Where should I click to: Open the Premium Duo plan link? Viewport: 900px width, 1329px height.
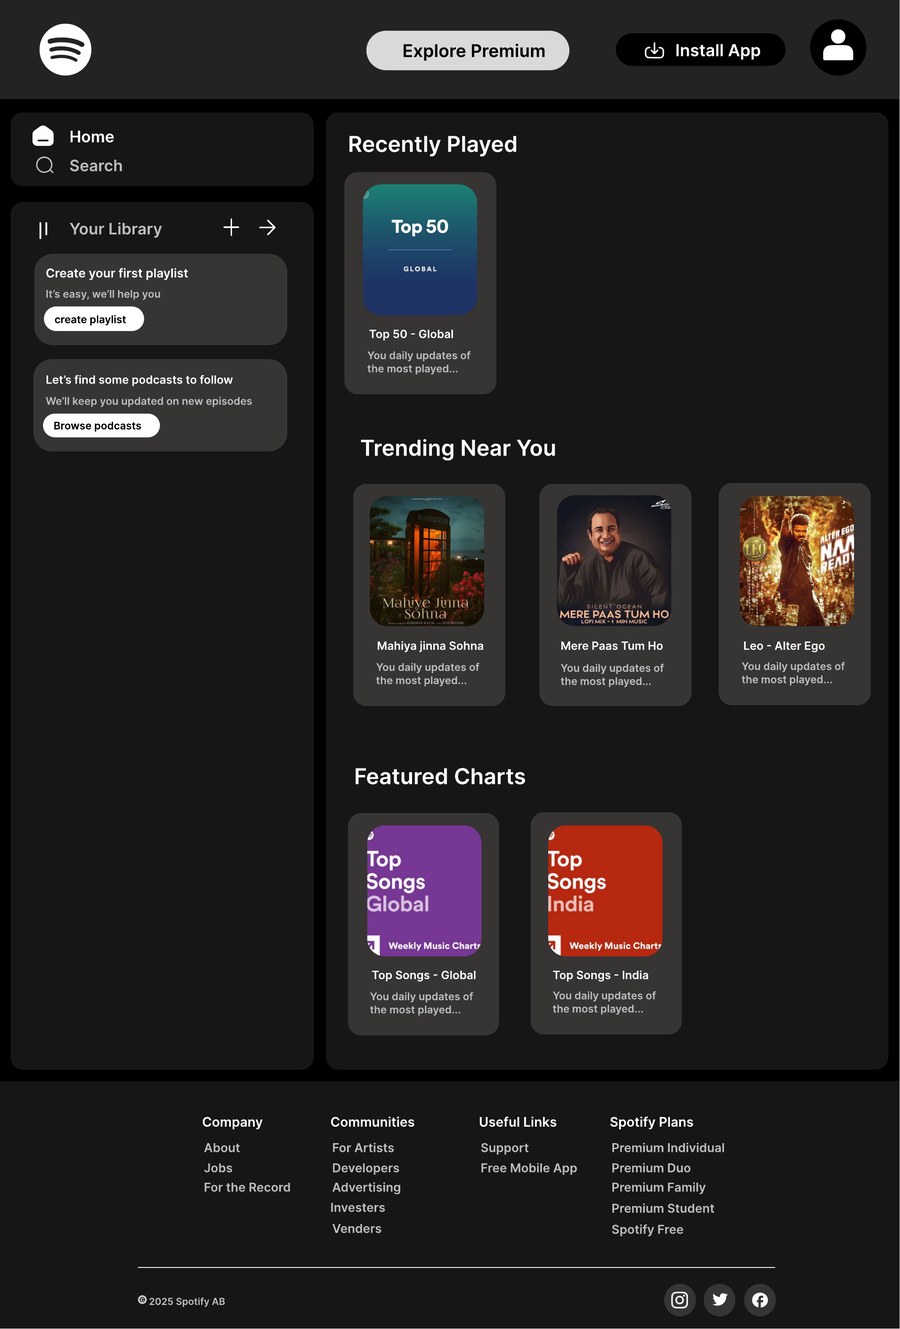(651, 1168)
